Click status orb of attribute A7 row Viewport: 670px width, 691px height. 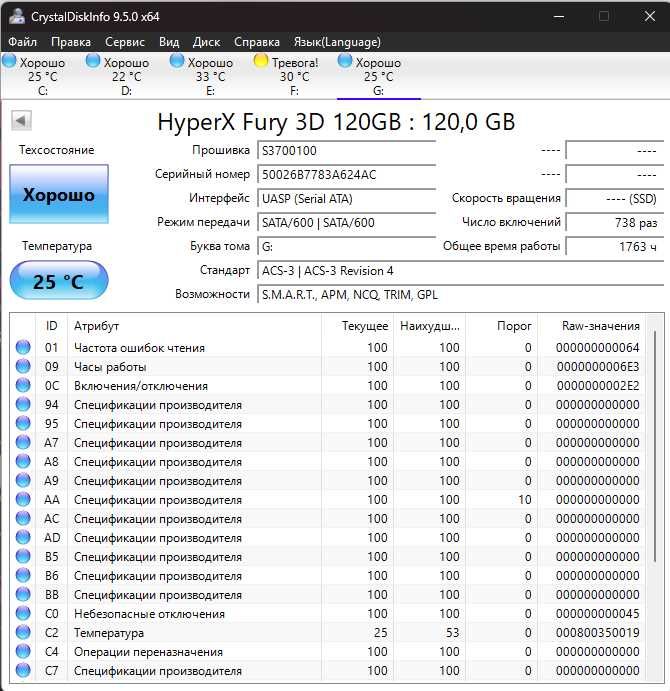(x=23, y=442)
